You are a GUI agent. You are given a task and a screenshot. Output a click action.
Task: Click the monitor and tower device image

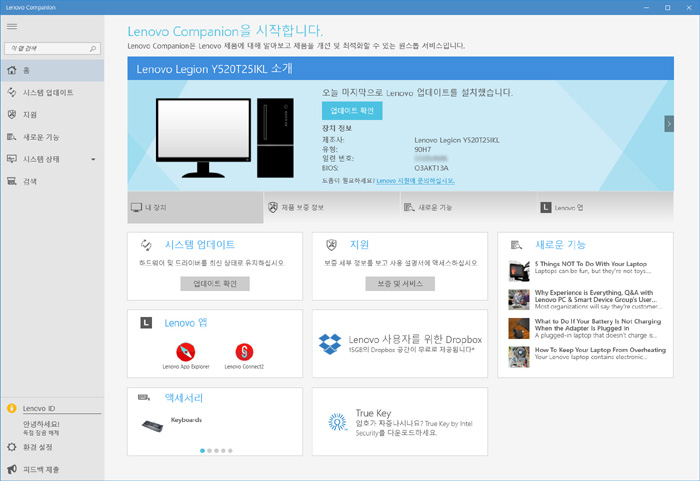[x=225, y=138]
